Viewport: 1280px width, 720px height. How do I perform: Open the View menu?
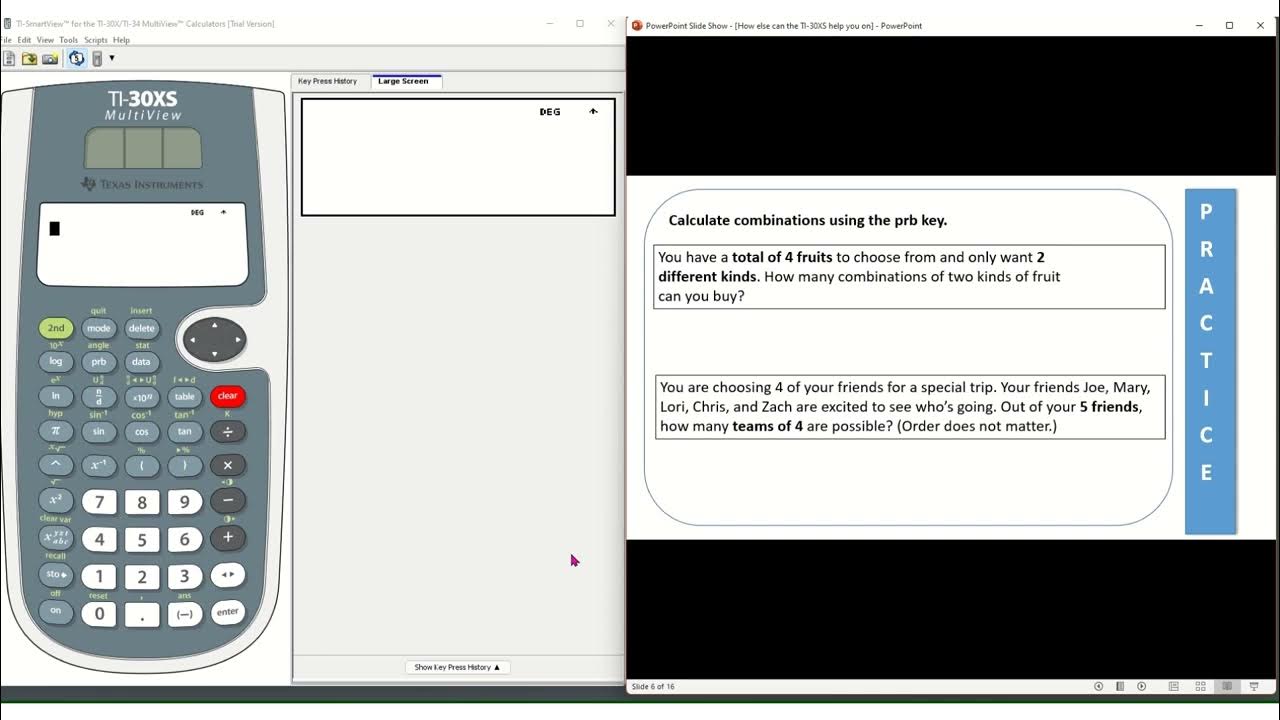pyautogui.click(x=45, y=40)
